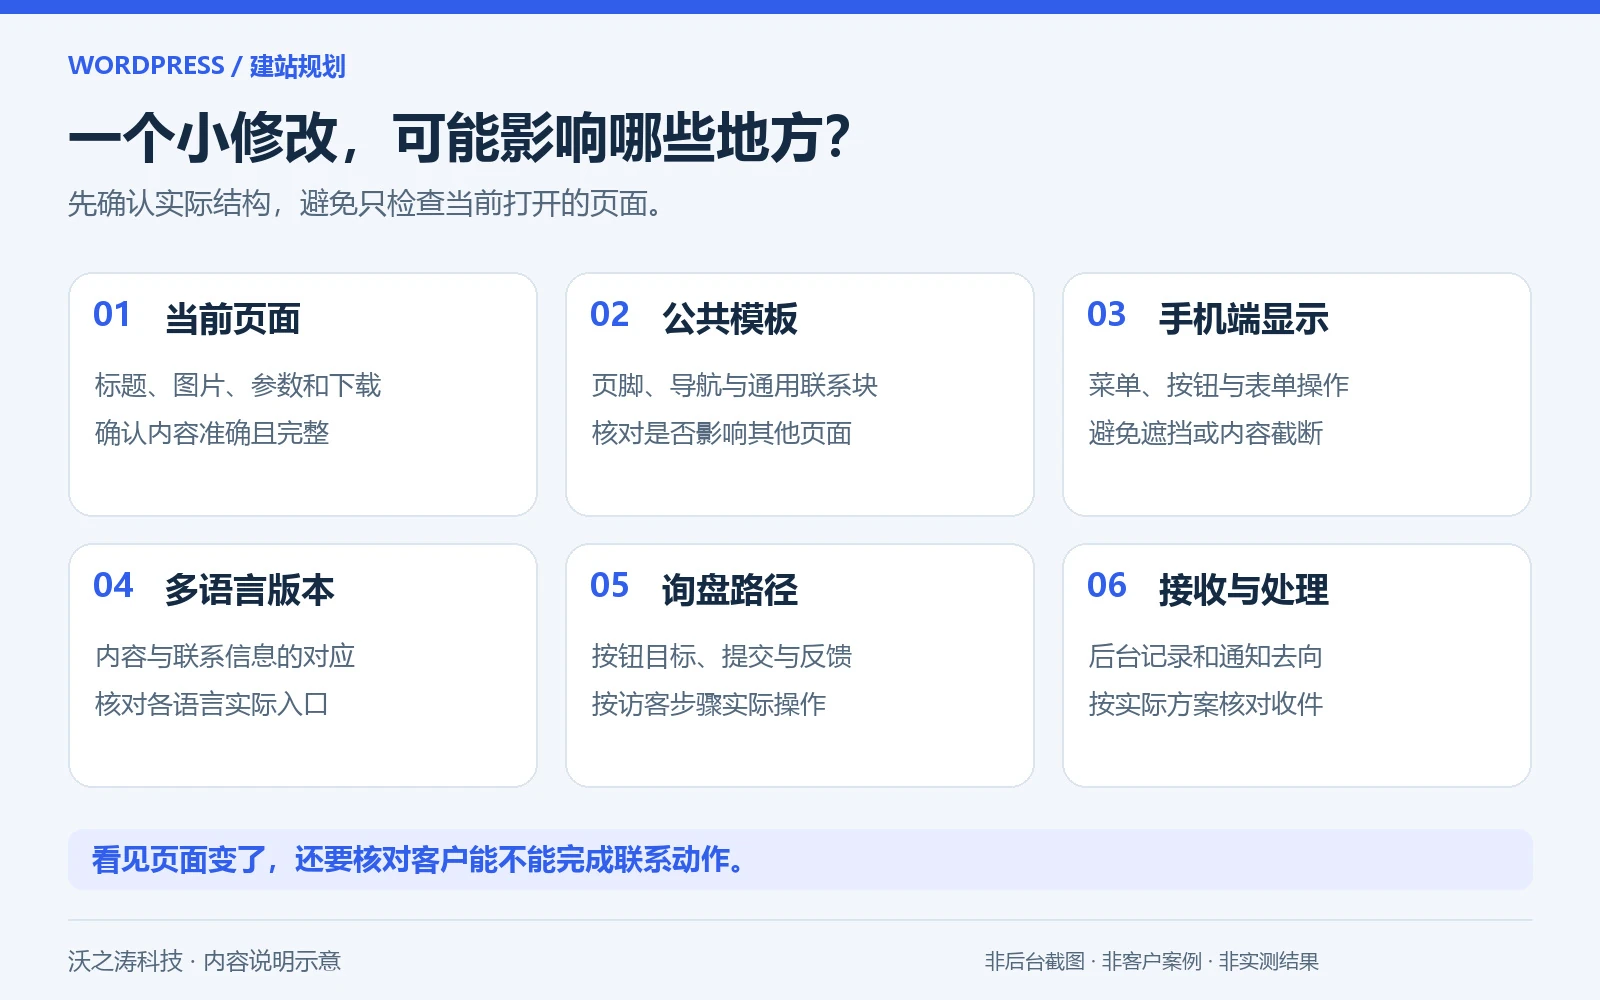Select the card heading '询盘路径'
1600x1000 pixels.
pos(730,590)
